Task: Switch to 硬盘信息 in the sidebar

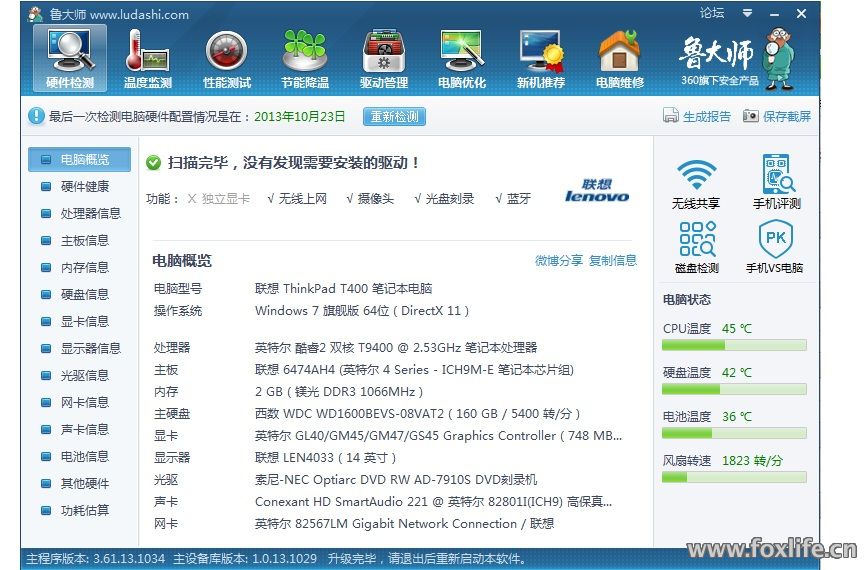Action: (x=84, y=294)
